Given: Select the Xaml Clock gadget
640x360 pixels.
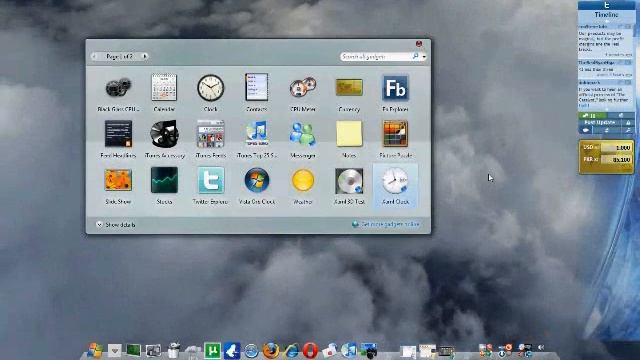Looking at the screenshot, I should coord(395,185).
